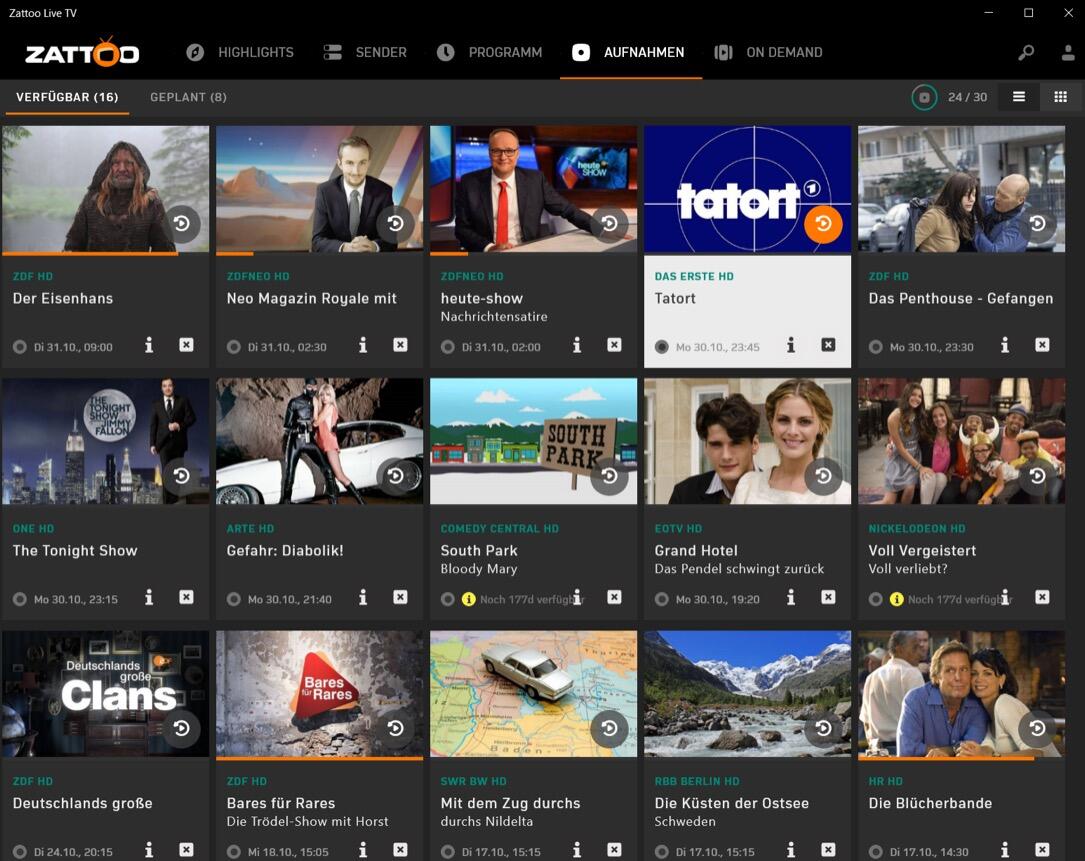Open the user account profile icon
This screenshot has height=861, width=1085.
1068,53
